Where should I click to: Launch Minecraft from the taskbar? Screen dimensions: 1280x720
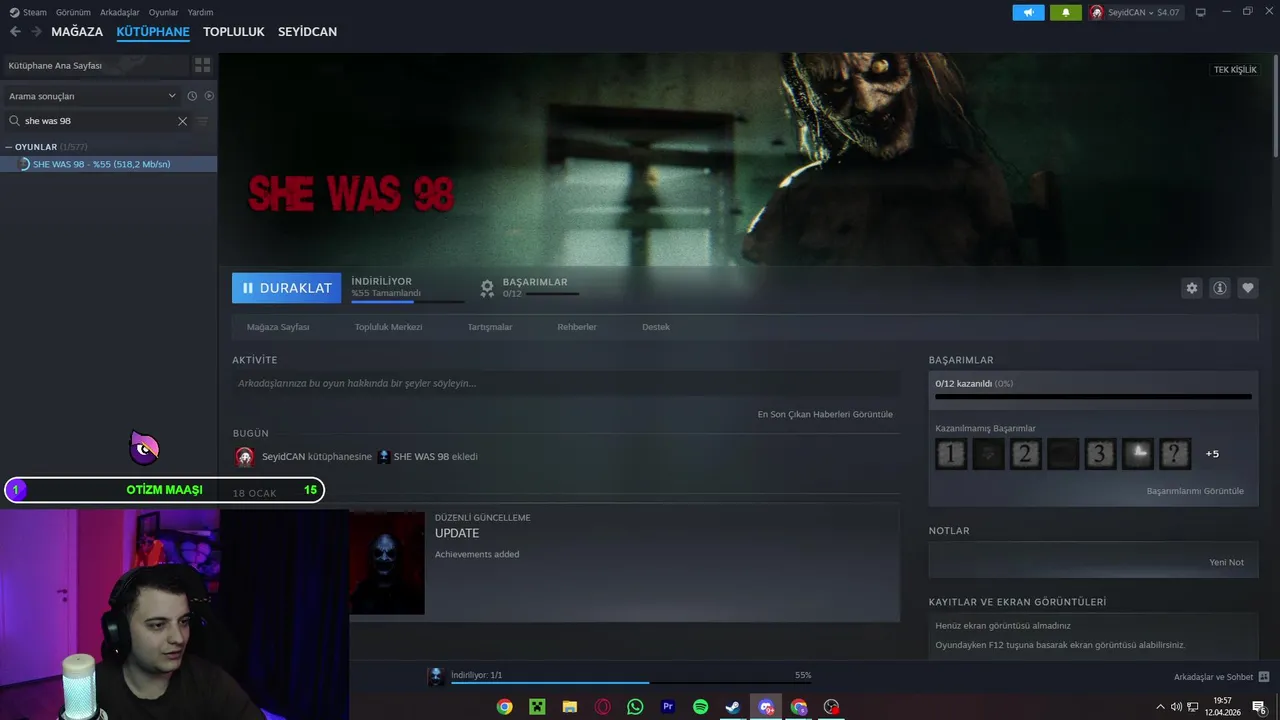click(537, 707)
